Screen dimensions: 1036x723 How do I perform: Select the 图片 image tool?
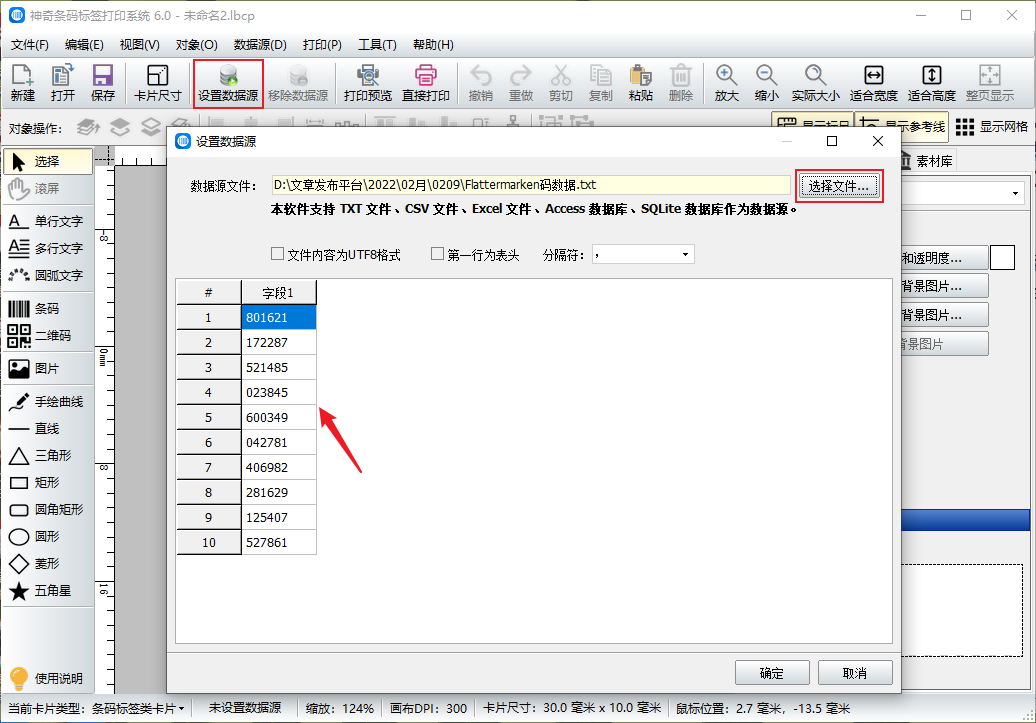[x=48, y=369]
